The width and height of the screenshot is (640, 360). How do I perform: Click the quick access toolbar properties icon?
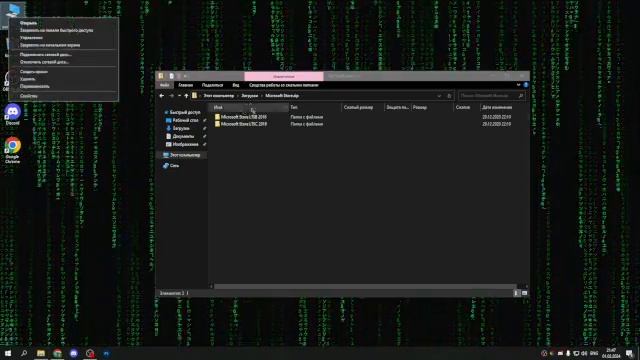tap(171, 76)
